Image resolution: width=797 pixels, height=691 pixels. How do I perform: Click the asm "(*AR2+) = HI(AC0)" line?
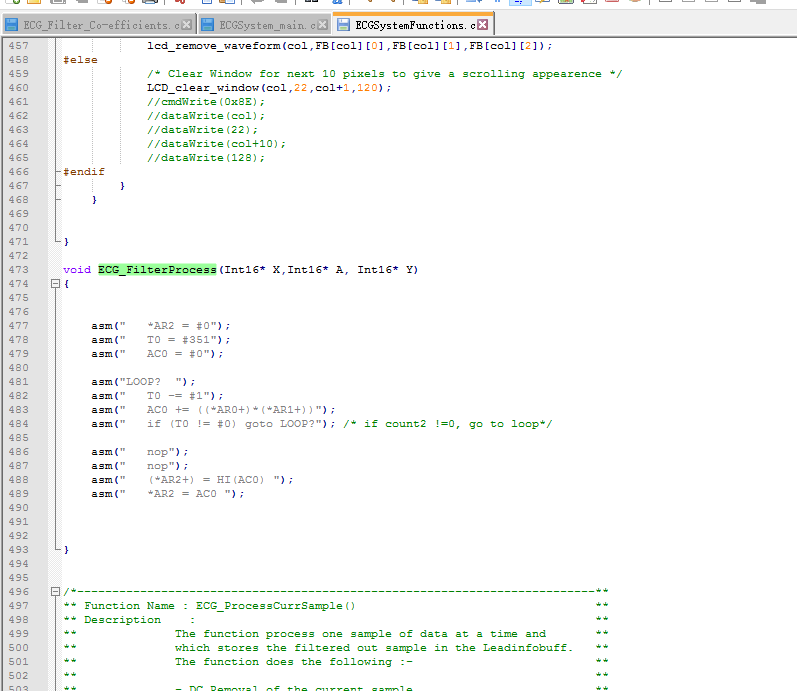tap(192, 479)
